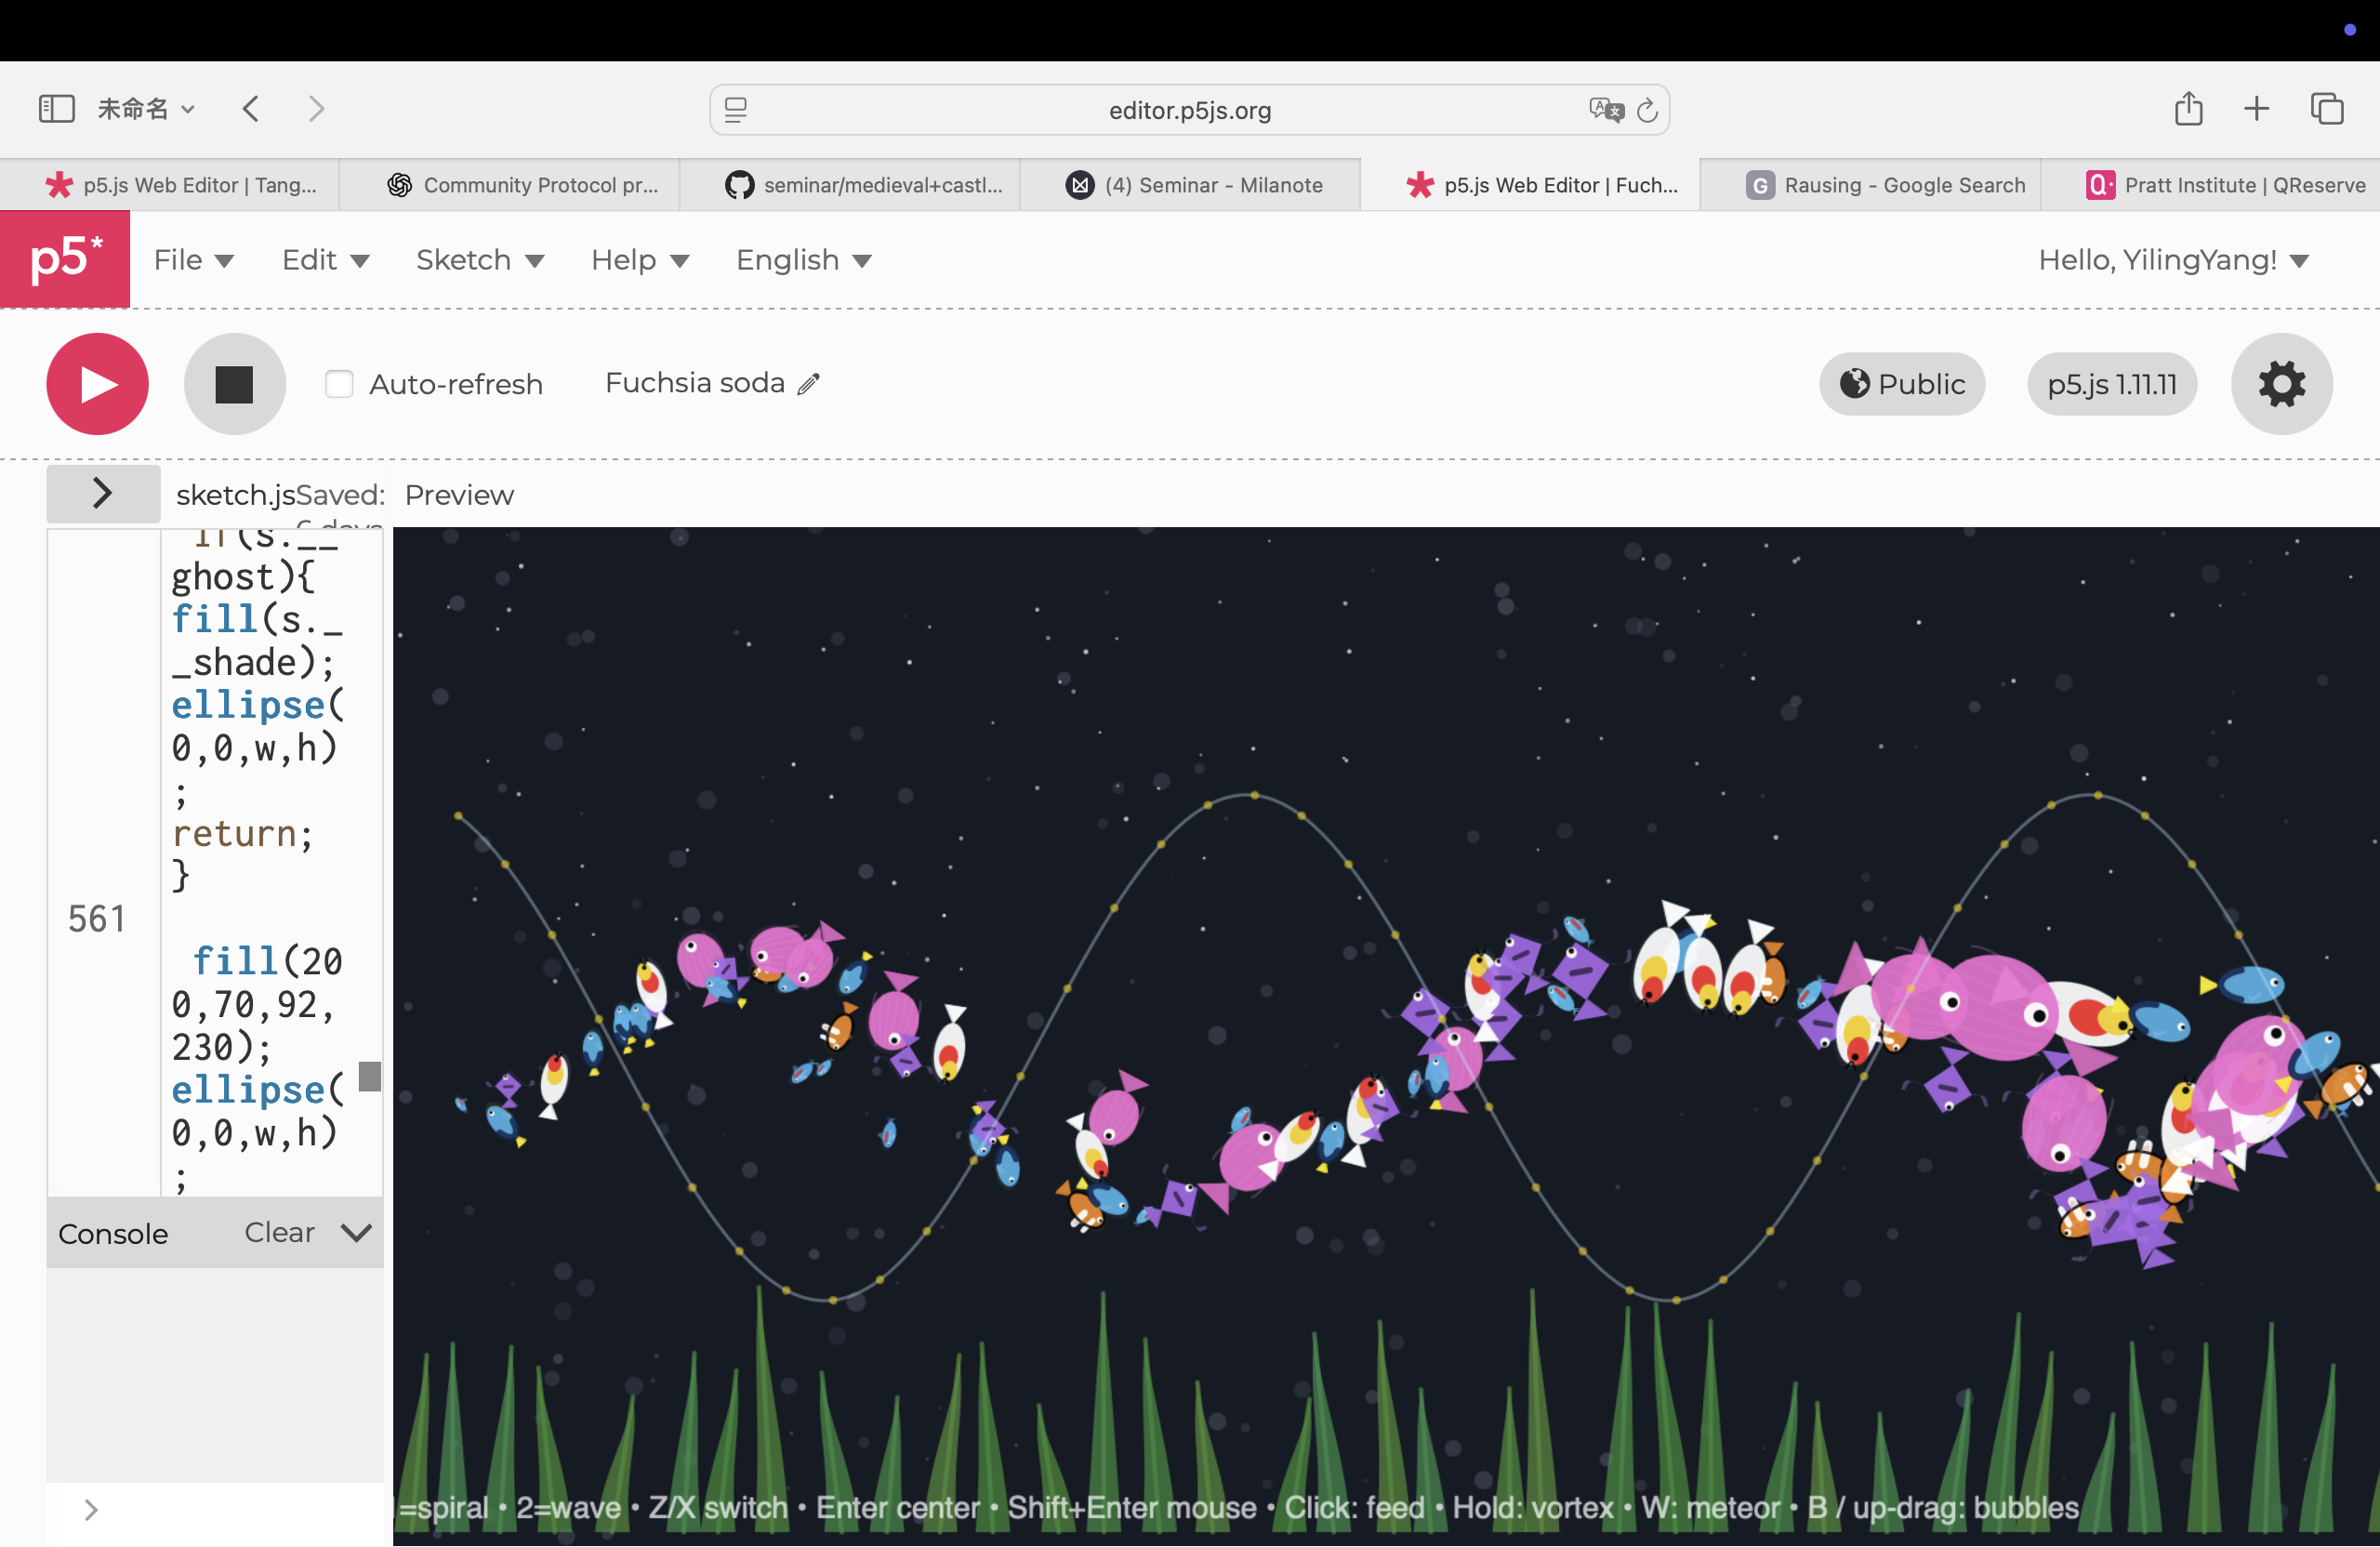Viewport: 2380px width, 1547px height.
Task: Open the Hello, YilingYang! account dropdown
Action: pyautogui.click(x=2173, y=260)
